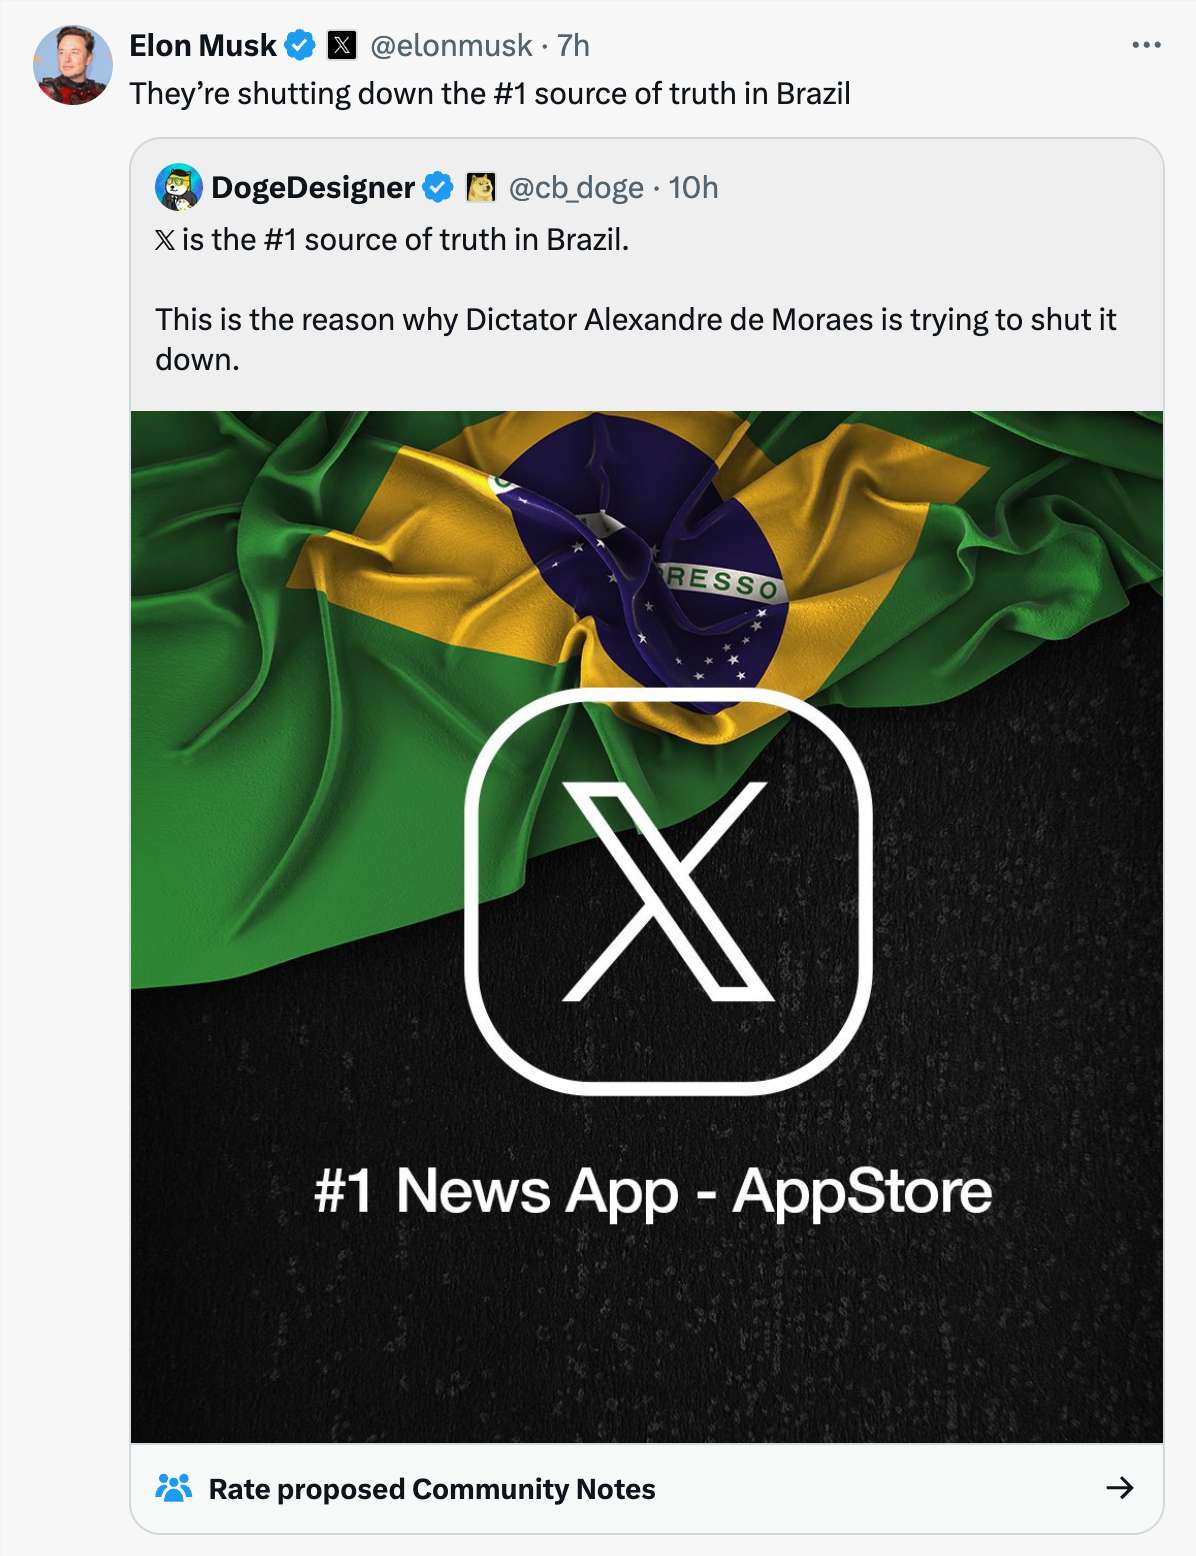Open the Brazil flag image in the quoted post

(x=647, y=926)
